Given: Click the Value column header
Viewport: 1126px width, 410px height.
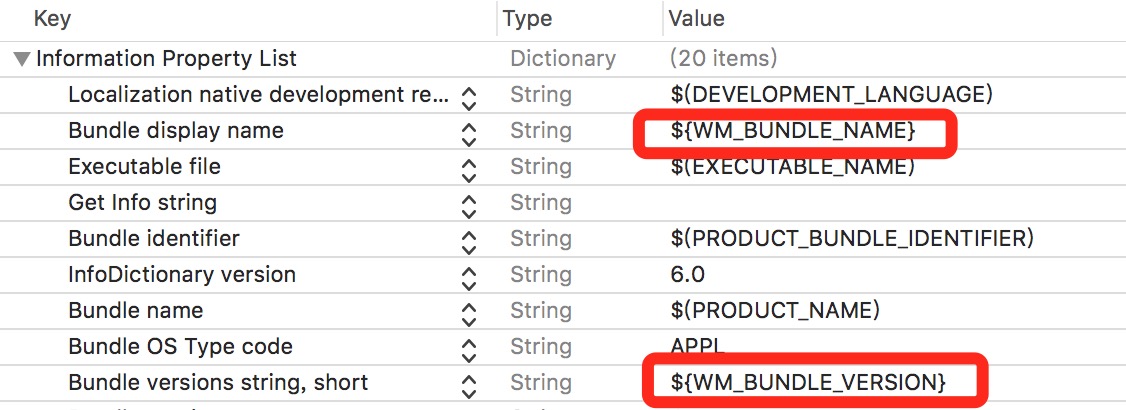Looking at the screenshot, I should coord(697,19).
